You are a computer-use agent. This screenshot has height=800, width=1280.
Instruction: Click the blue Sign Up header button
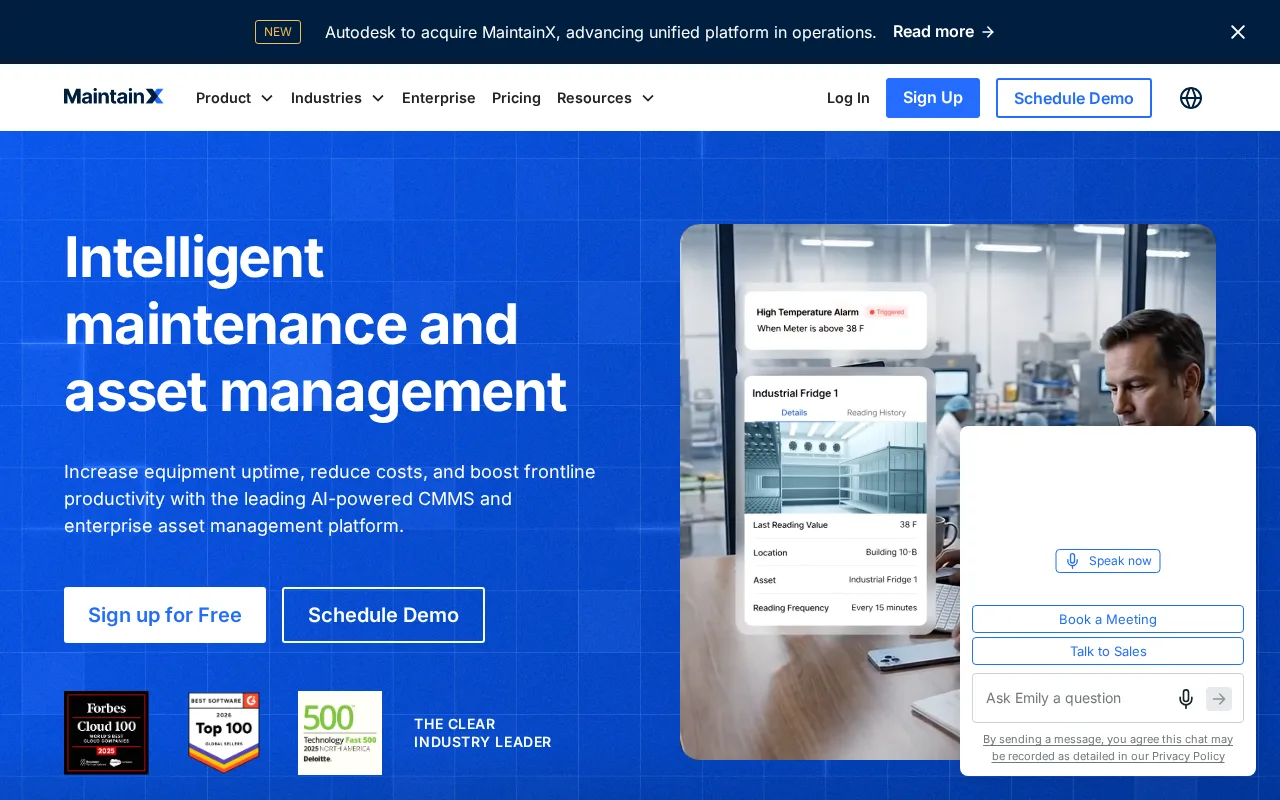[x=933, y=98]
